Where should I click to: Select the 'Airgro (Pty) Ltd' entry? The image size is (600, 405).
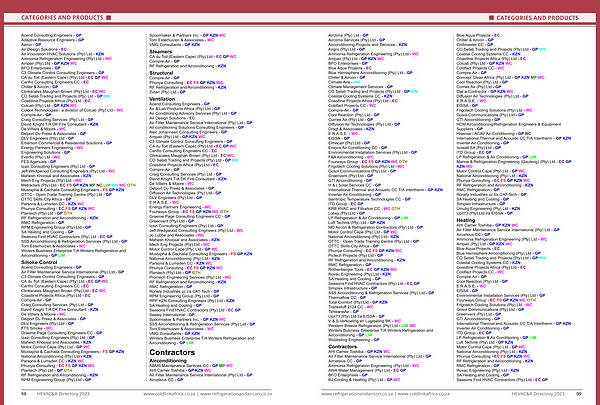tap(347, 49)
